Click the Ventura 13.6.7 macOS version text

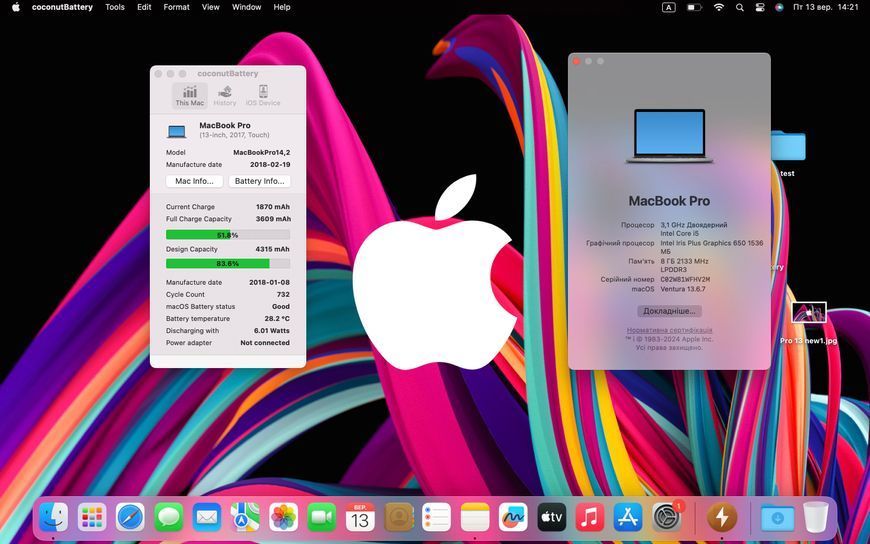683,289
